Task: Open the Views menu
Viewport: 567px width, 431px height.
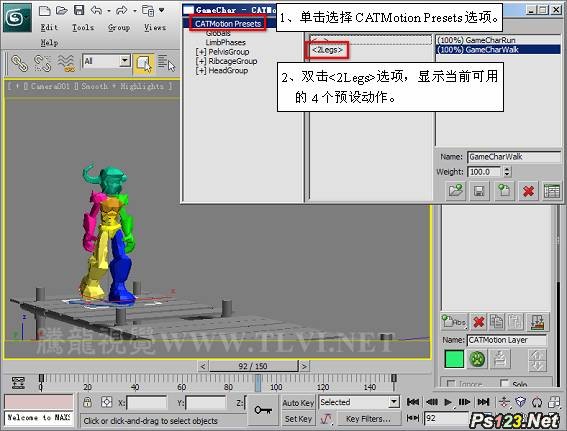Action: pyautogui.click(x=155, y=27)
